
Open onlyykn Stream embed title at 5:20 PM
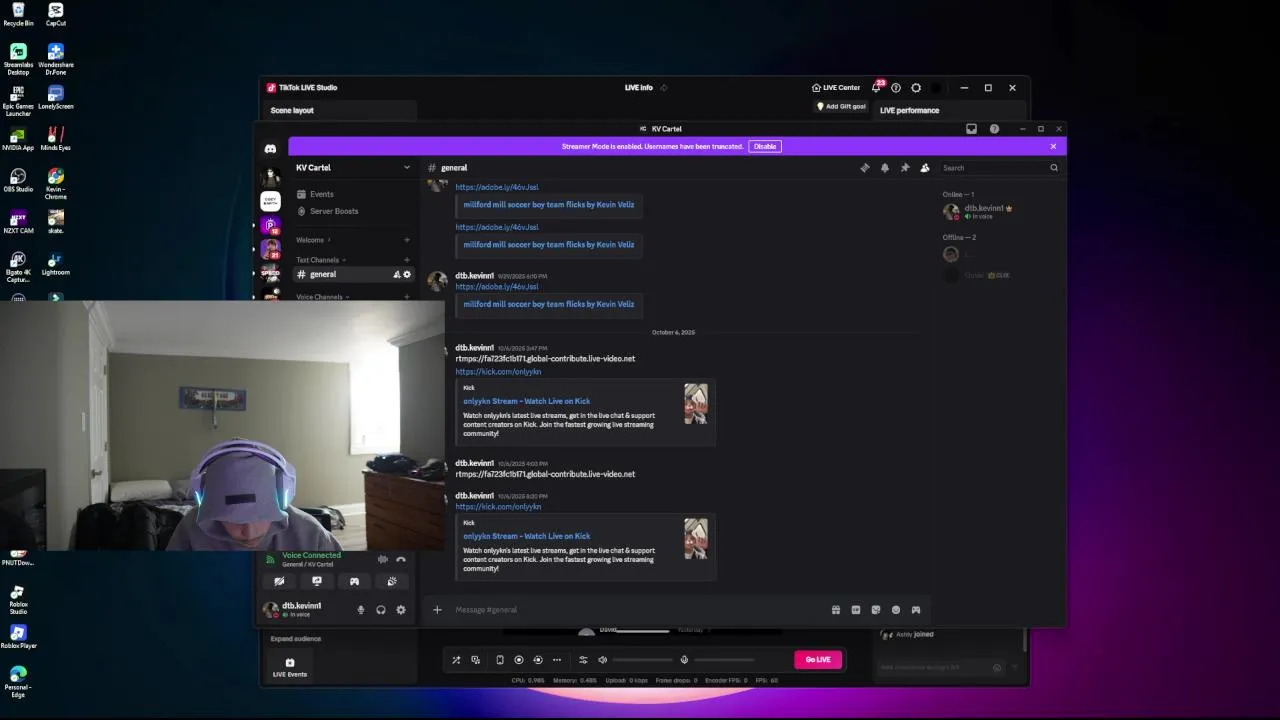pos(526,536)
